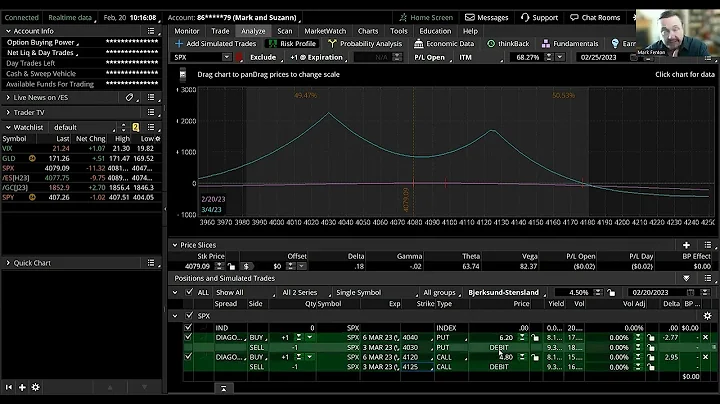Open the Probability Analysis sub-tab

pos(365,44)
